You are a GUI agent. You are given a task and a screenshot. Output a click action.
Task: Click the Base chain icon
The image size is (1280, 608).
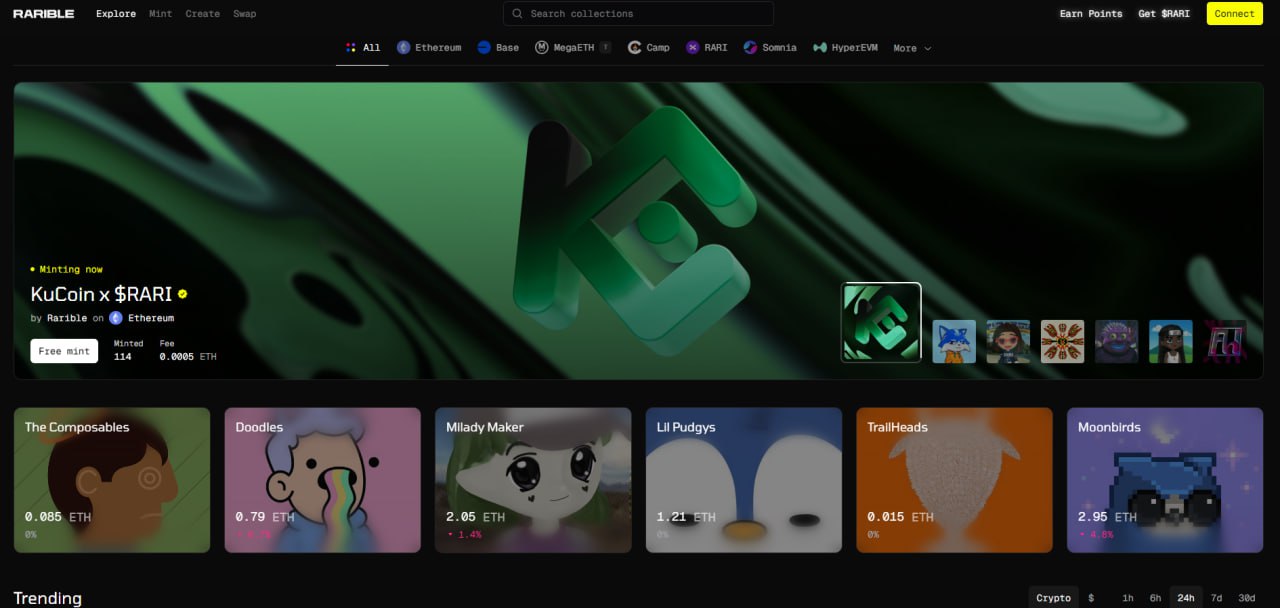pyautogui.click(x=484, y=47)
